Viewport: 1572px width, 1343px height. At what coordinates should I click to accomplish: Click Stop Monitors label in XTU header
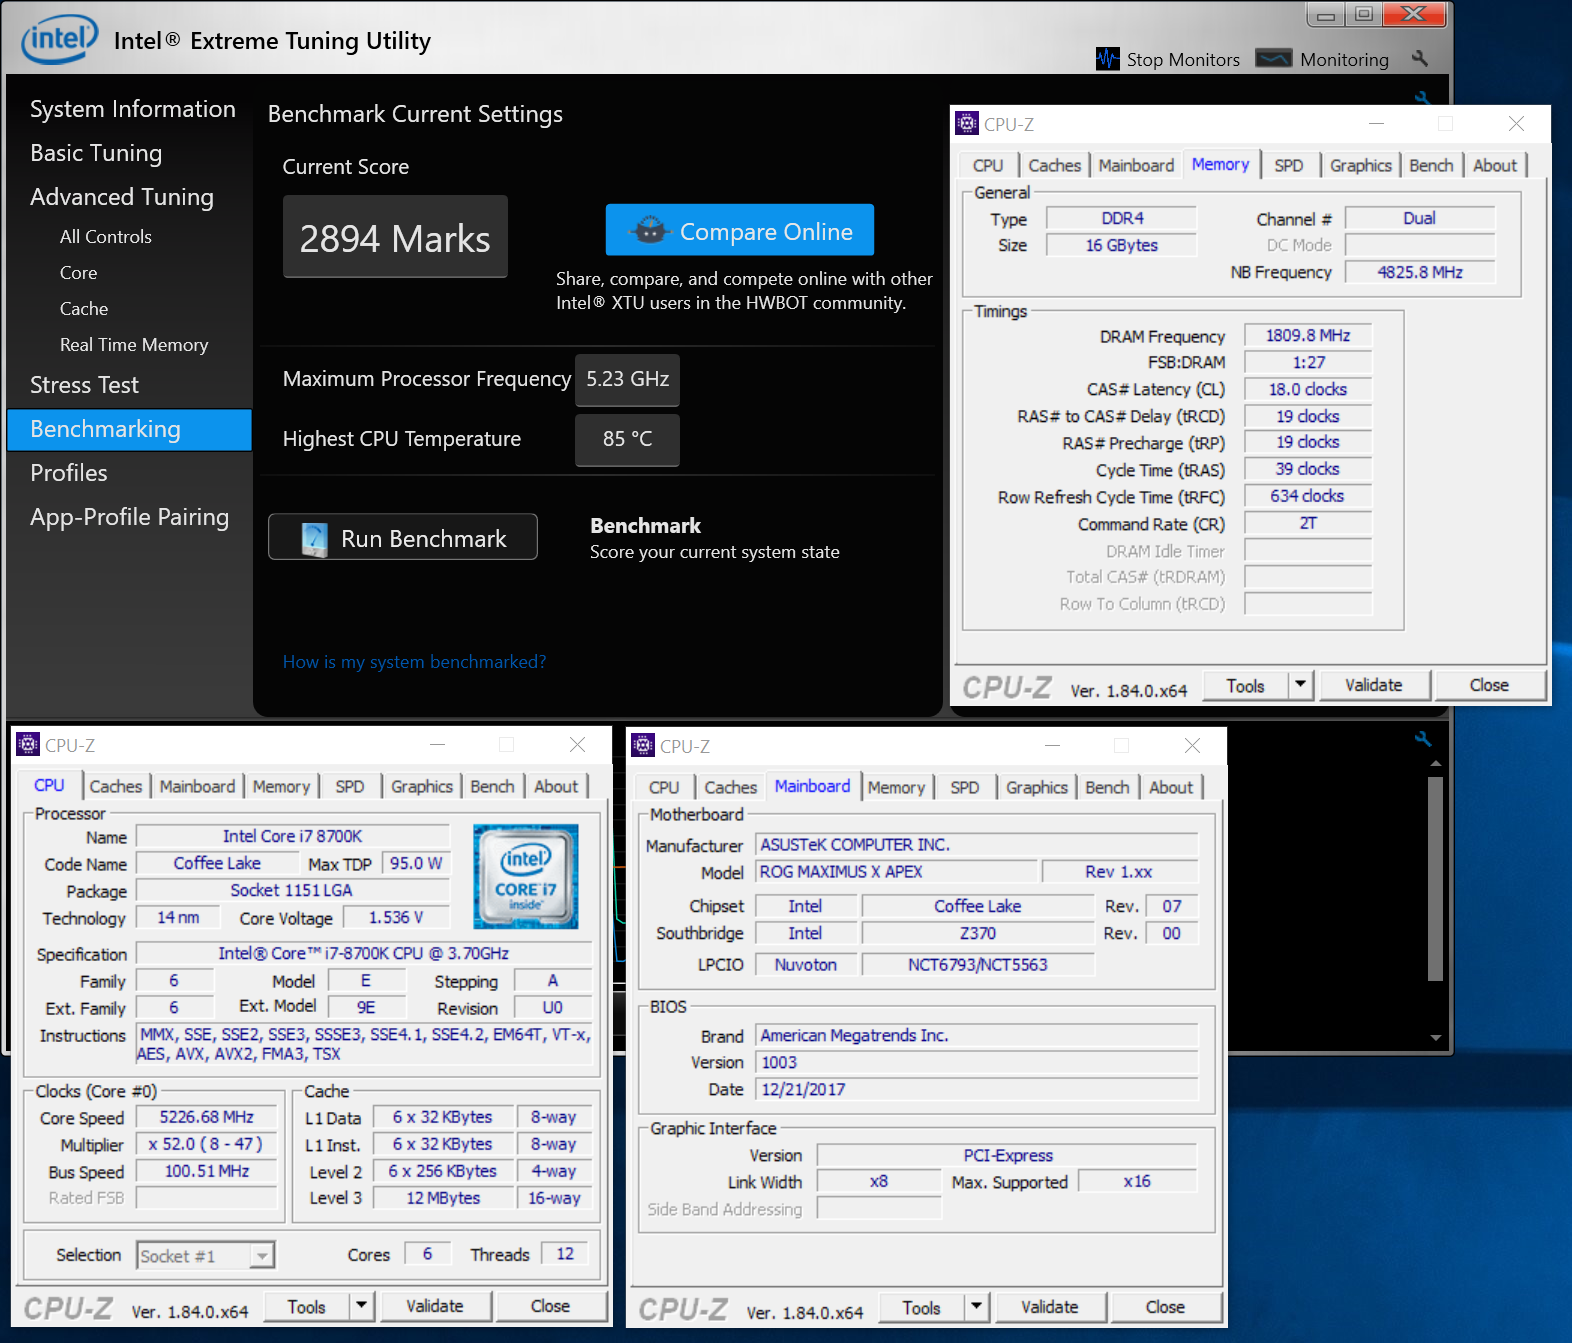tap(1183, 60)
